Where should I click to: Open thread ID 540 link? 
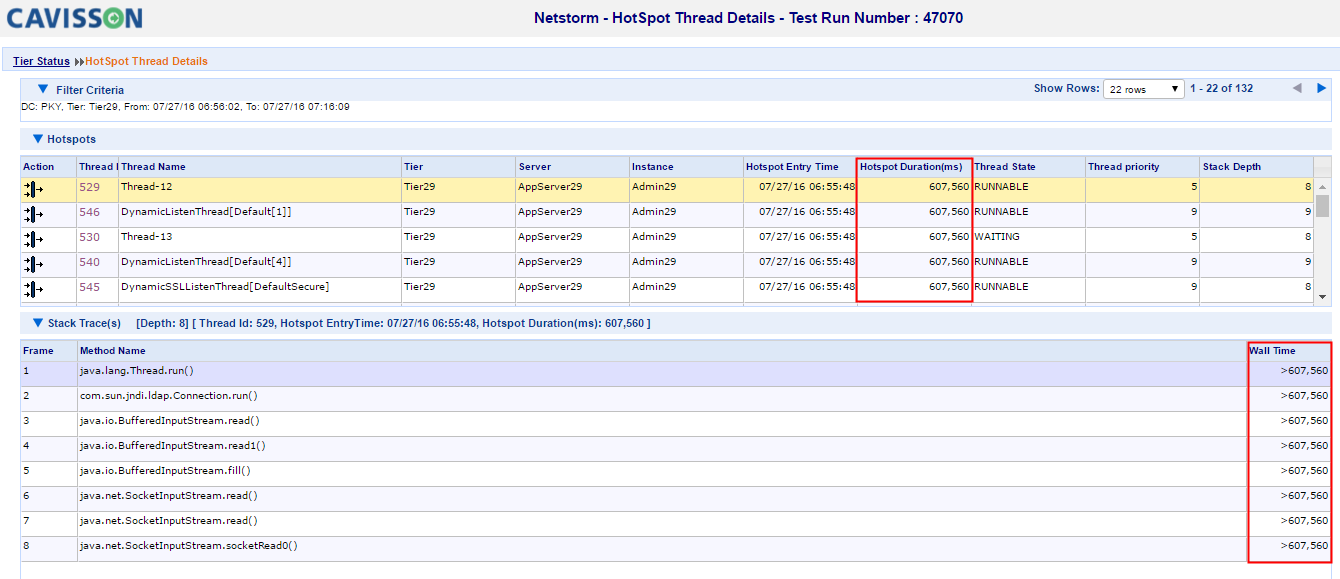pyautogui.click(x=89, y=262)
